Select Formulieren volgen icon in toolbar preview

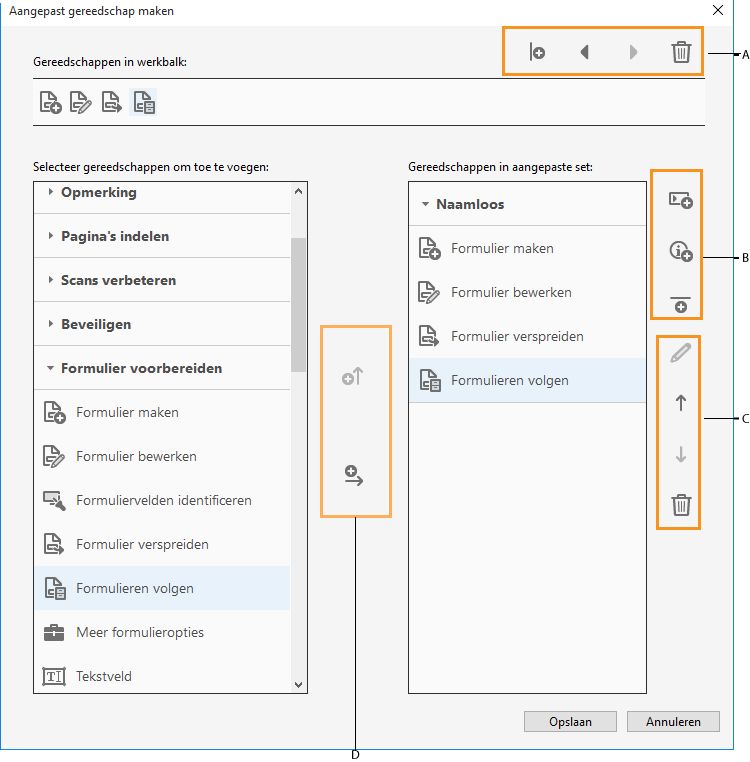(x=144, y=102)
